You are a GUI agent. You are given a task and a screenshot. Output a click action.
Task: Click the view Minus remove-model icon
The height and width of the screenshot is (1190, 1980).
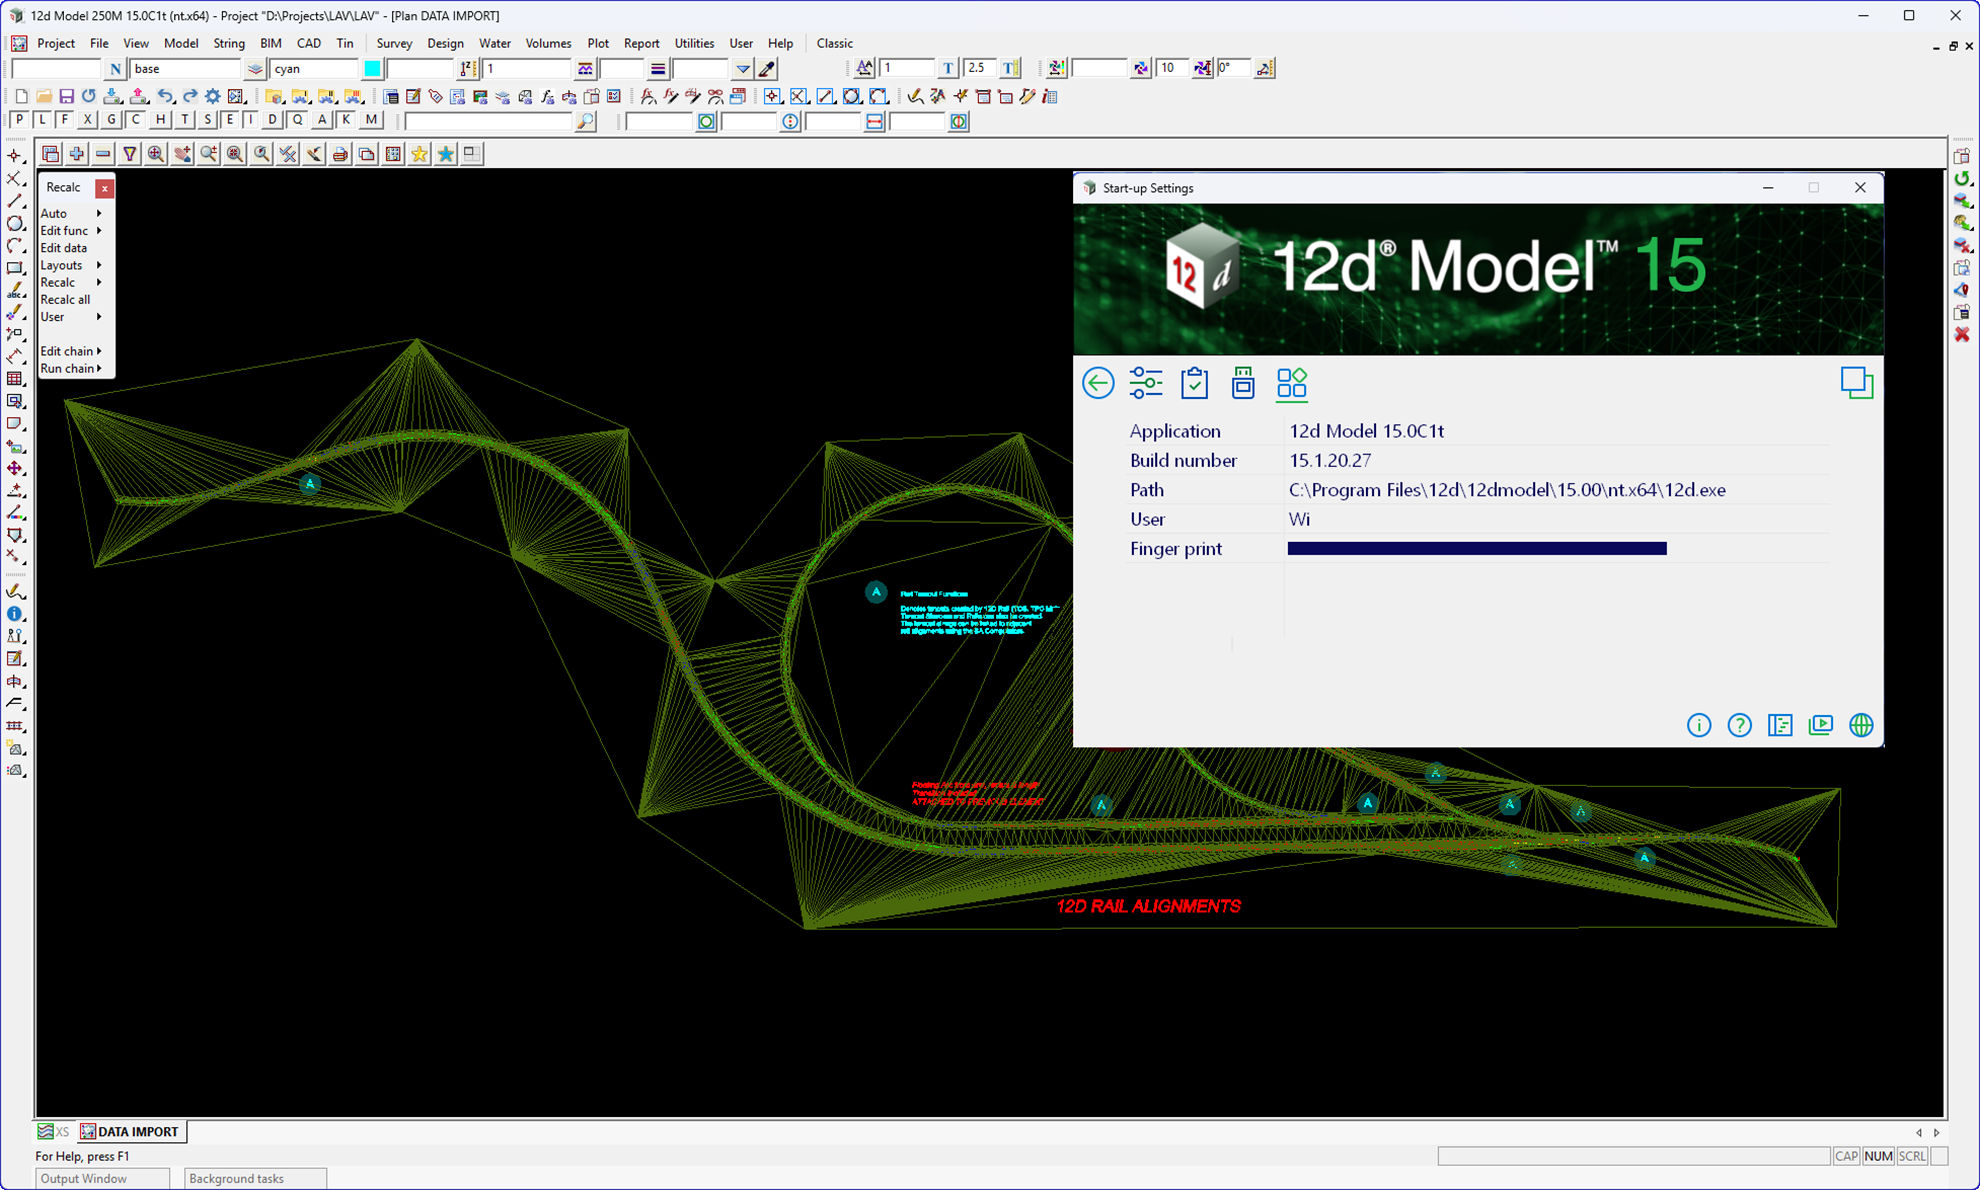point(102,153)
